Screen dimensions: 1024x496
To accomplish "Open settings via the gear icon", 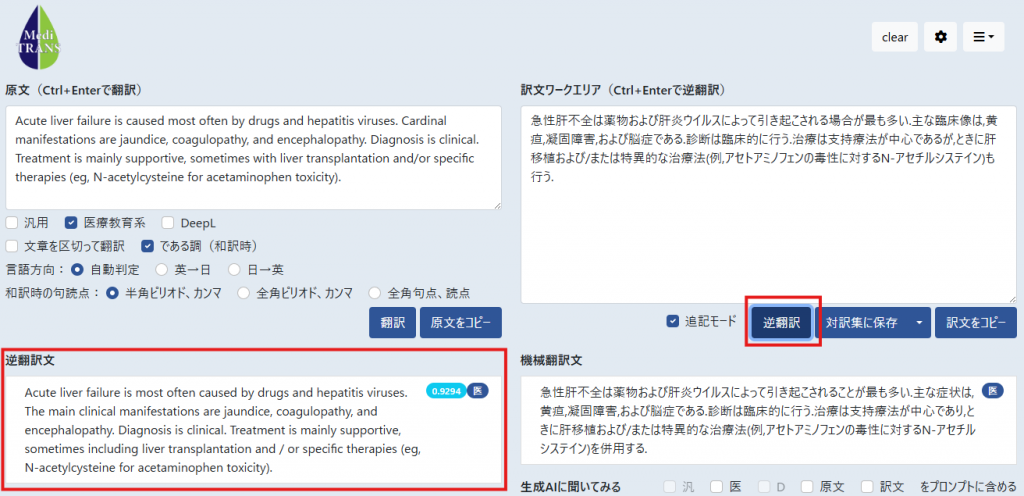I will tap(940, 37).
